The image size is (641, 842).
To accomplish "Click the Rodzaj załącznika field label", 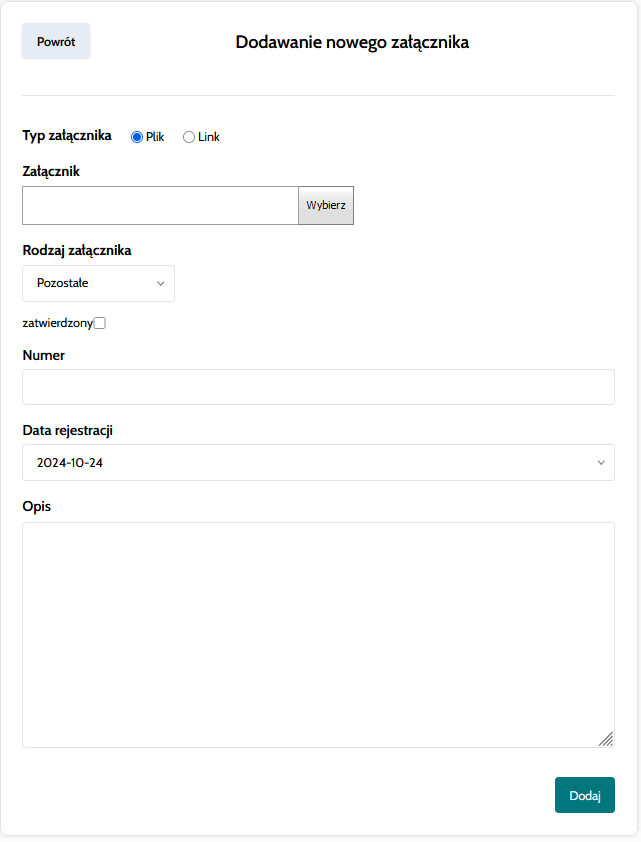I will point(77,250).
